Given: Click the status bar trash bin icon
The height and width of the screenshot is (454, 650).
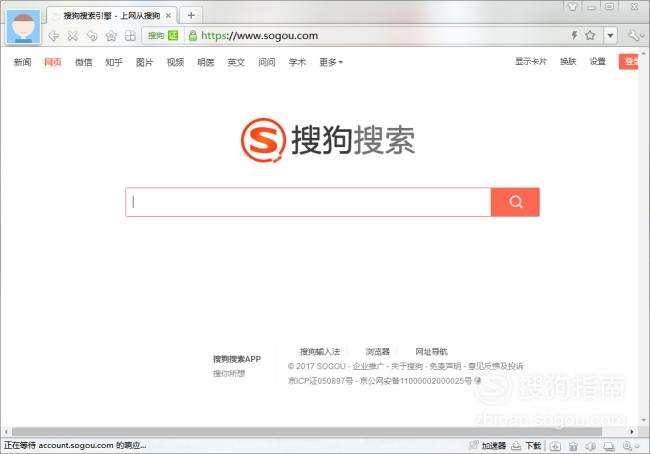Looking at the screenshot, I should 573,446.
